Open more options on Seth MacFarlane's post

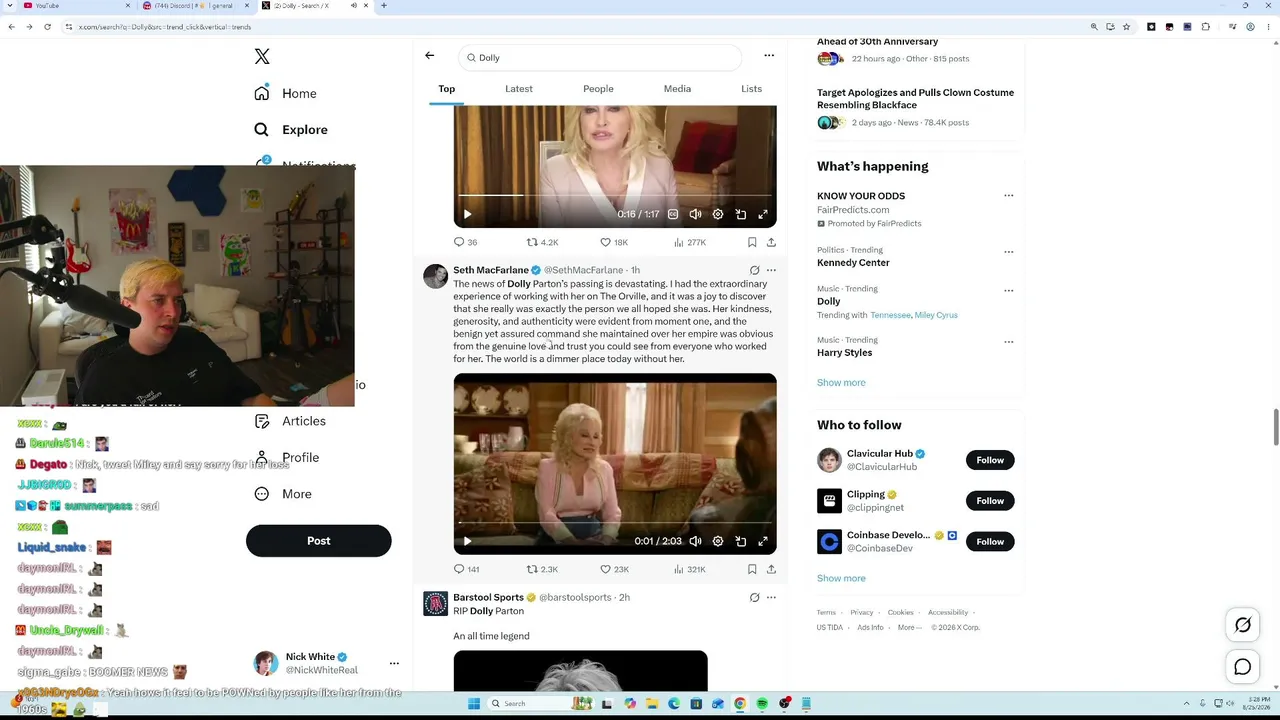771,270
